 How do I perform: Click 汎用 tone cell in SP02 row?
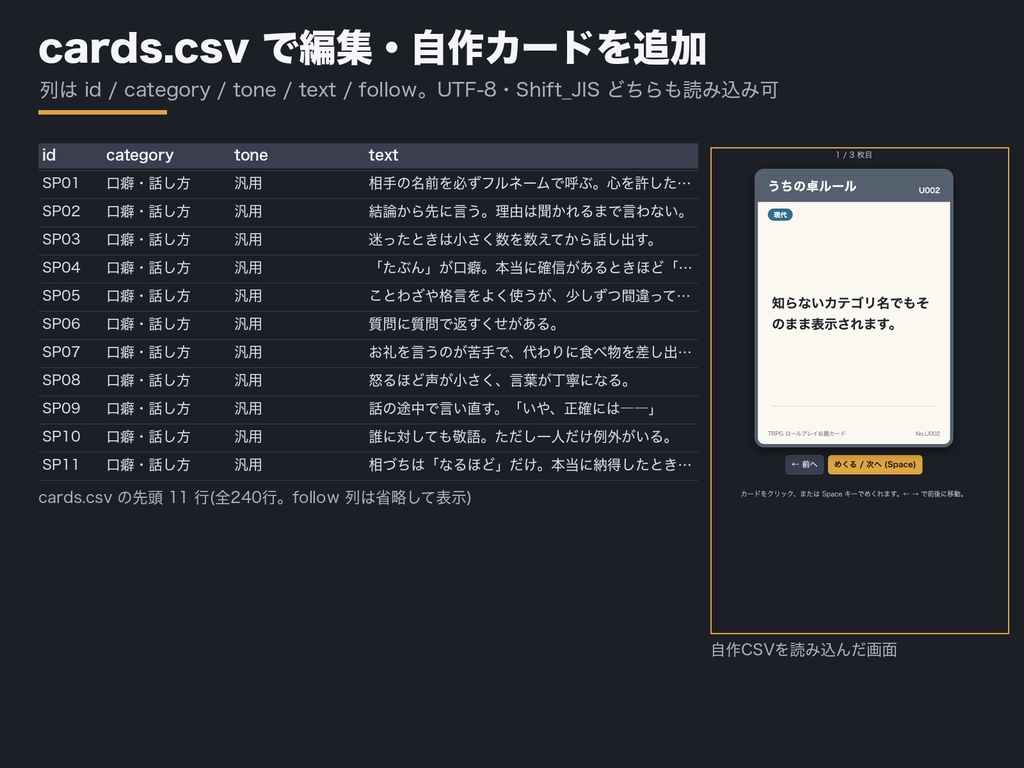click(x=248, y=212)
